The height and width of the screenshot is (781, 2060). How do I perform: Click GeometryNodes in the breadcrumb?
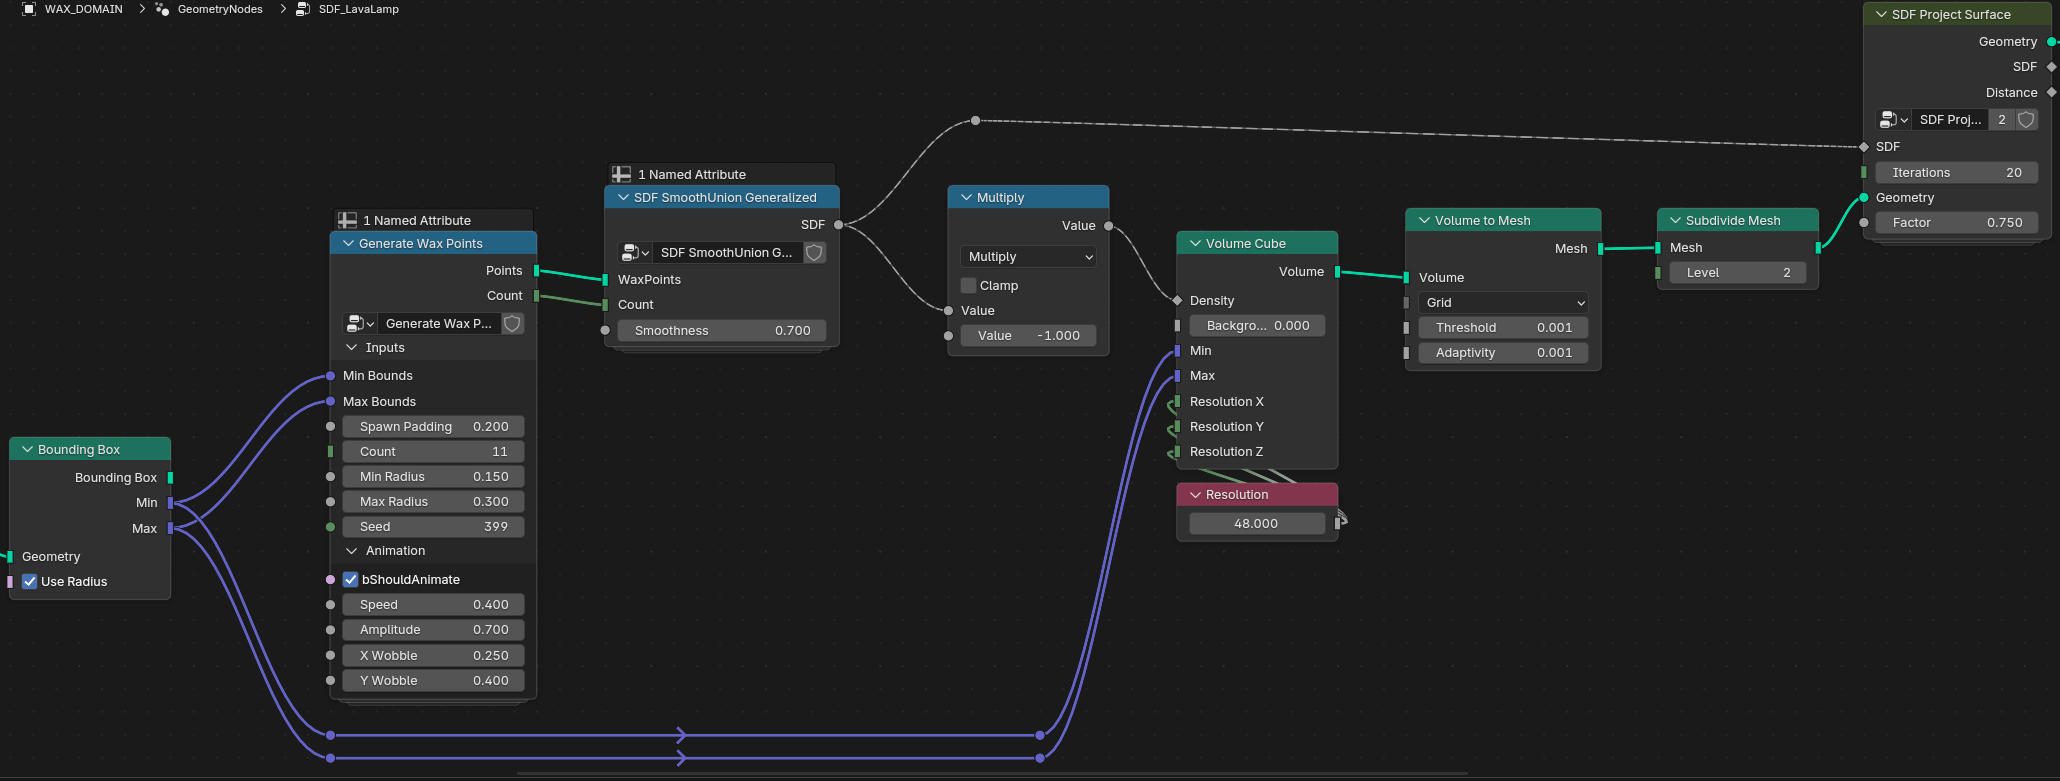220,9
